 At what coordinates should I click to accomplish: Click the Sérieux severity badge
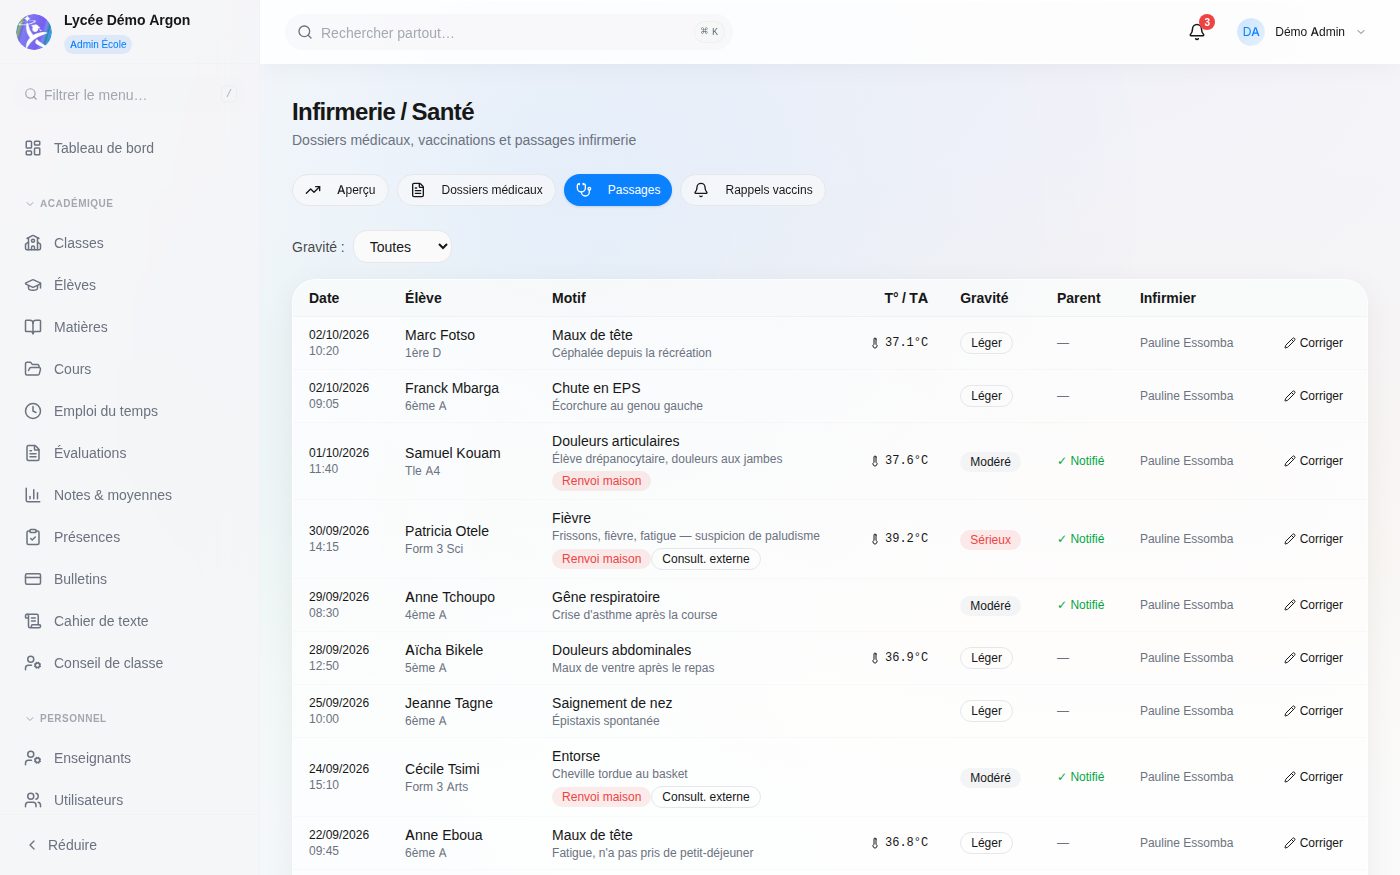coord(991,540)
